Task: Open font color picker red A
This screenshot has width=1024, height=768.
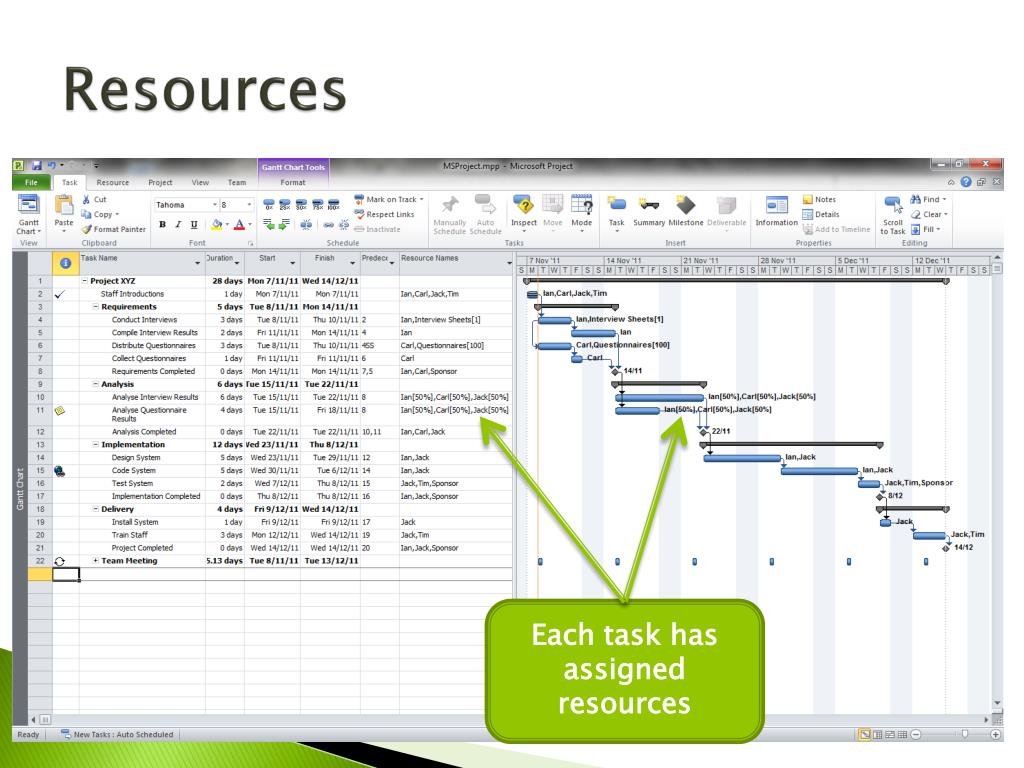Action: click(x=239, y=225)
